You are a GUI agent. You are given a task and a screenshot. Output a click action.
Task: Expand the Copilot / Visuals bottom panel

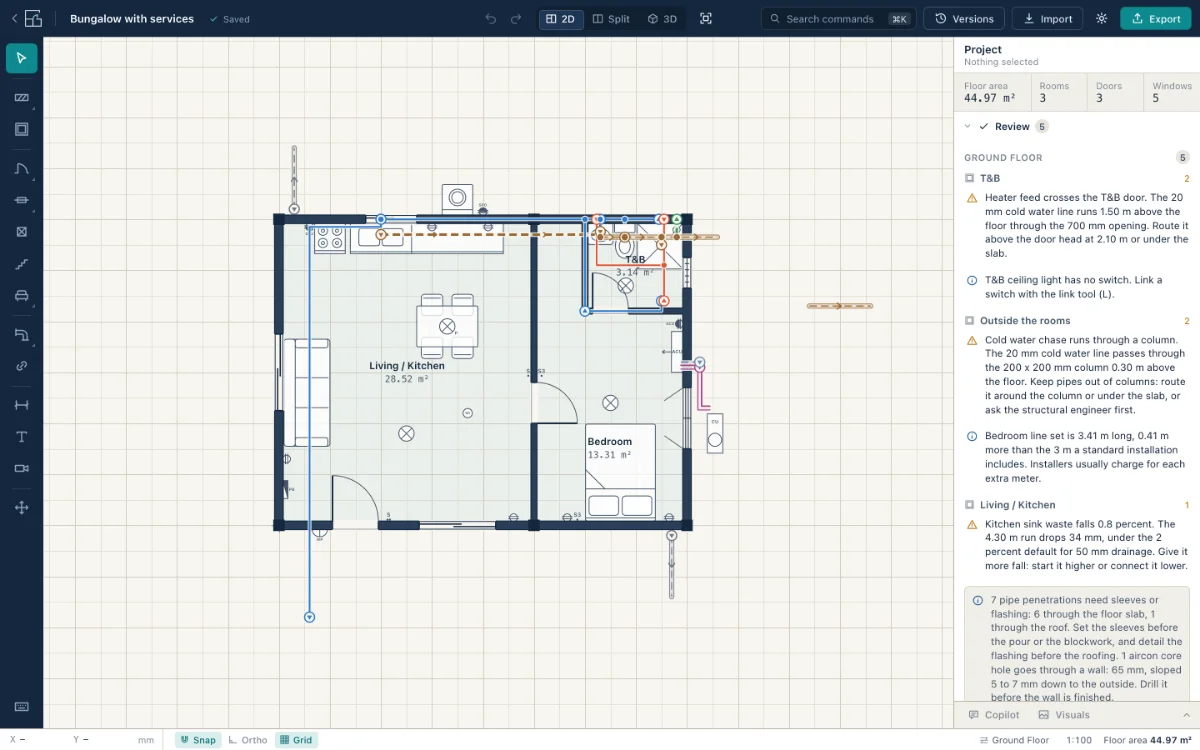click(1187, 715)
